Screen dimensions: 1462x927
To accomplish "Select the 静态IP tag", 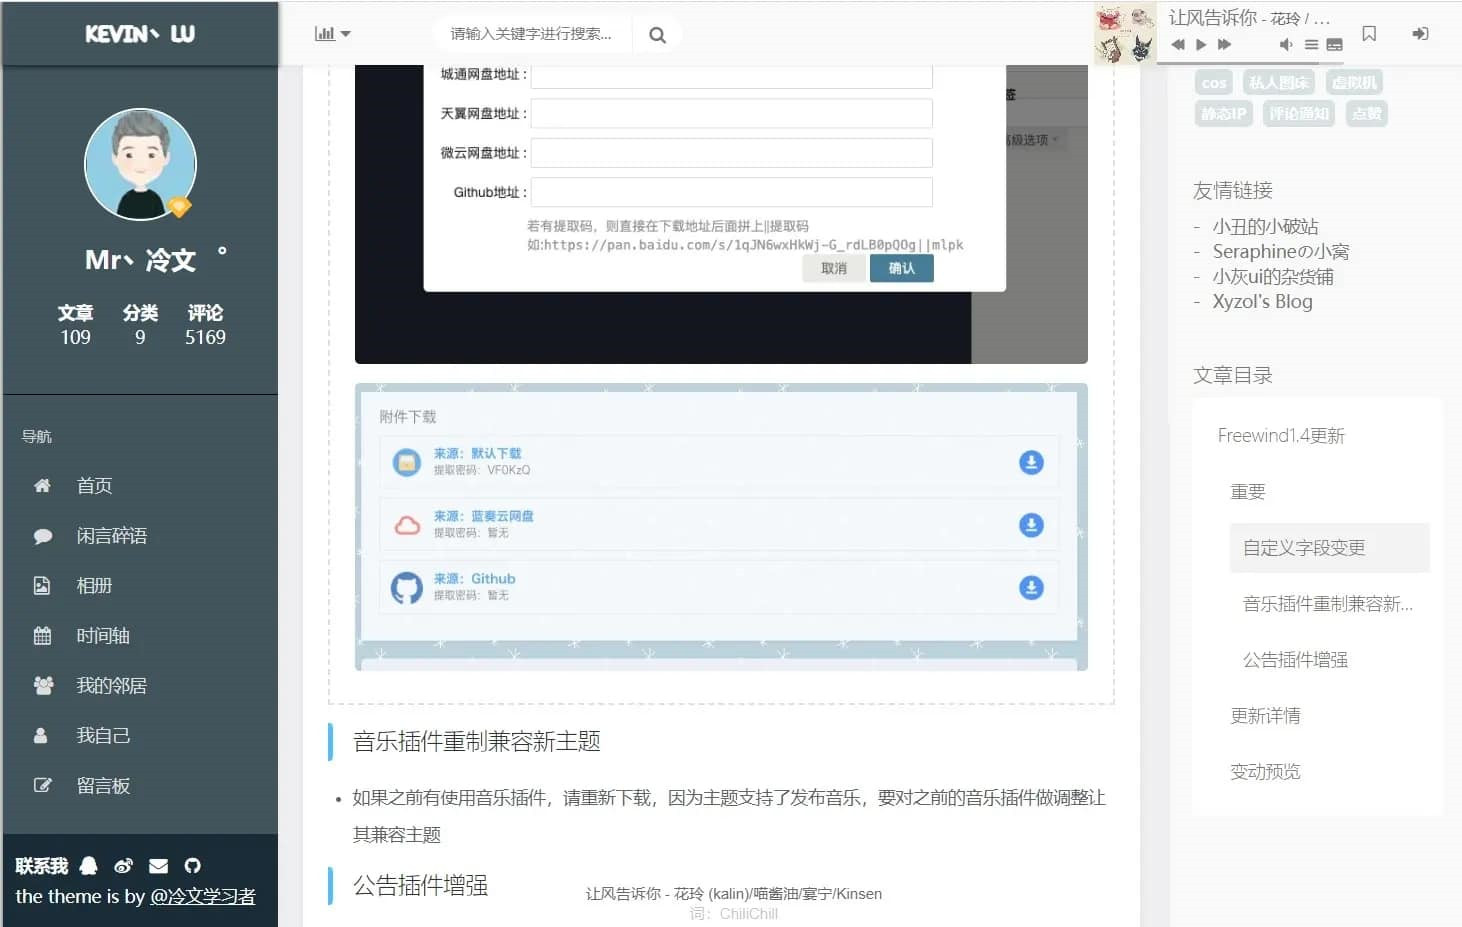I will coord(1224,114).
